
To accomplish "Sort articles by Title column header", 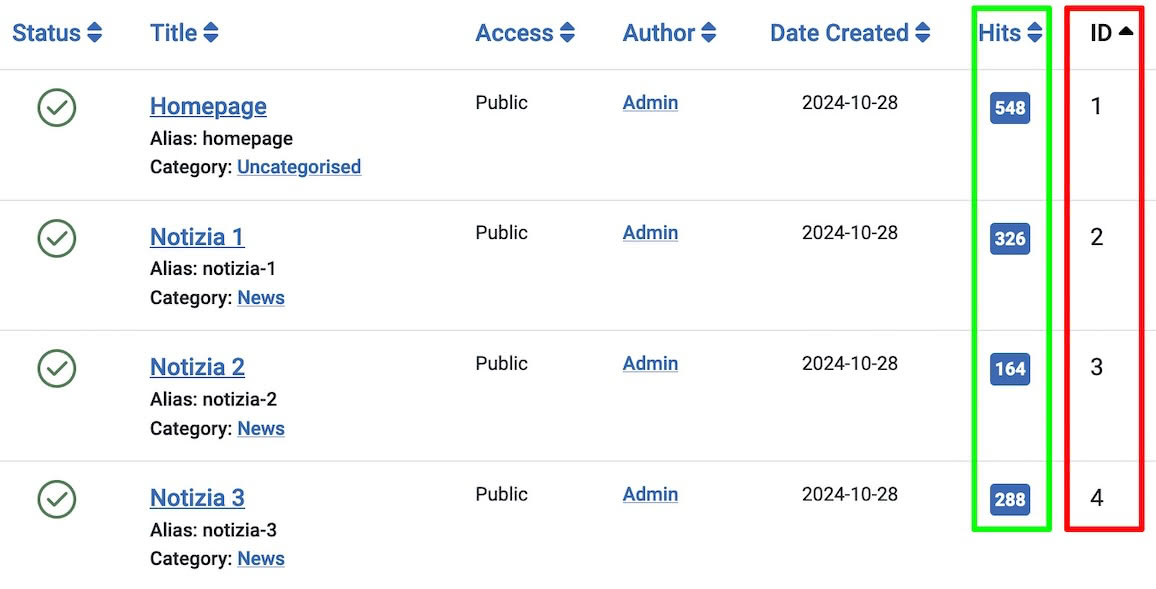I will pos(184,33).
